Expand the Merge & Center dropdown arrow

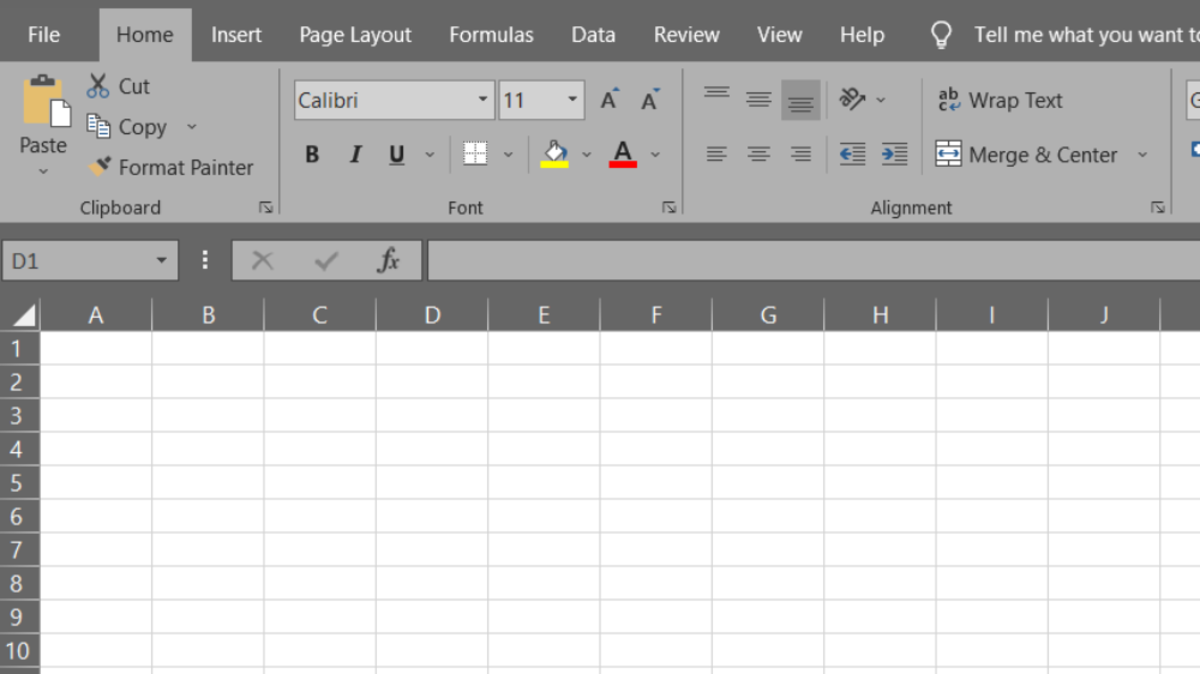point(1142,155)
